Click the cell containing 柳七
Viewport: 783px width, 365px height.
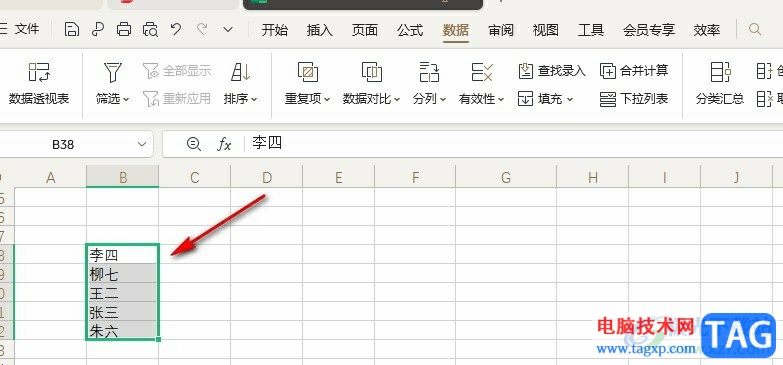[123, 274]
